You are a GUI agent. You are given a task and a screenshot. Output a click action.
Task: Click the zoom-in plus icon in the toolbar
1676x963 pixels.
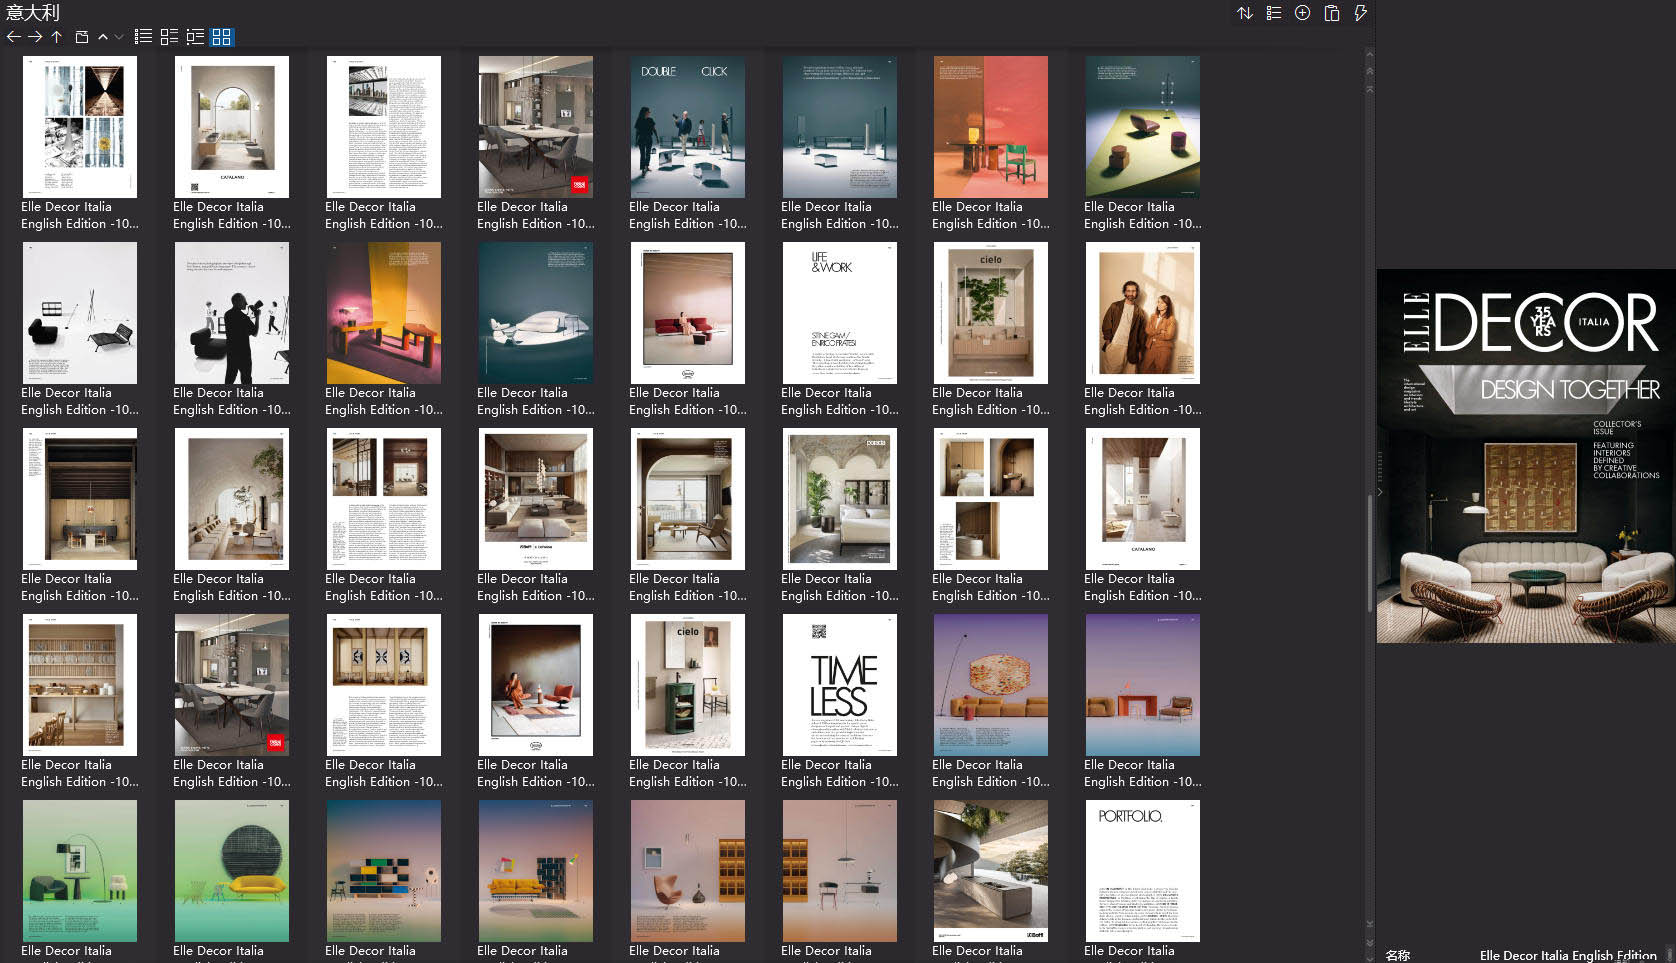(1302, 12)
